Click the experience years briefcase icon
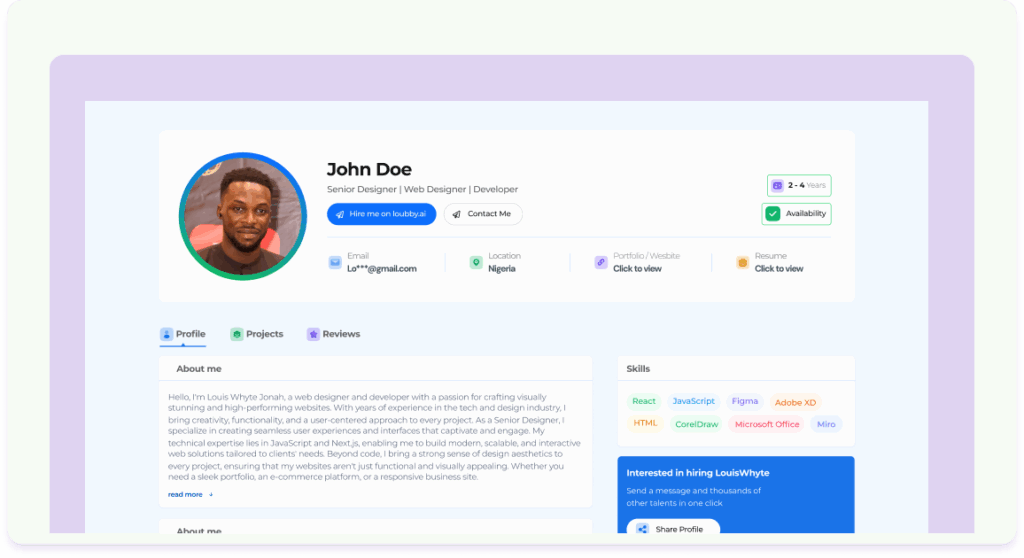1024x558 pixels. point(777,185)
